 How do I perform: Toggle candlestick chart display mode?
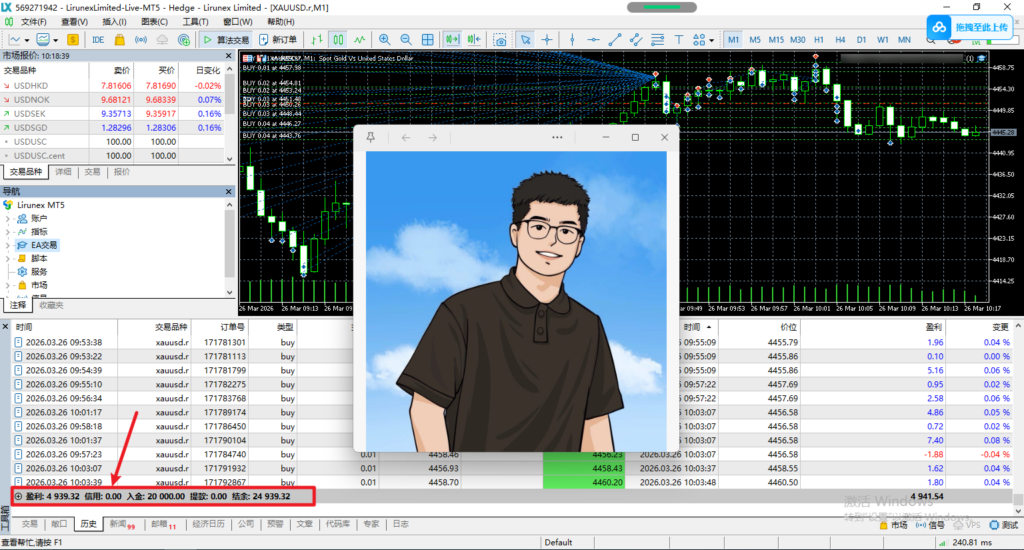coord(338,40)
